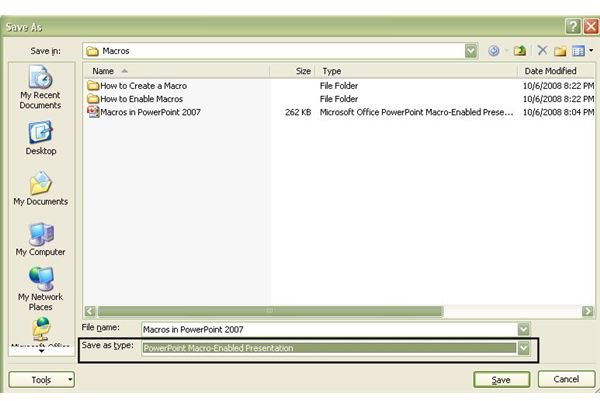Click the horizontal scrollbar thumb
This screenshot has width=600, height=401.
pyautogui.click(x=270, y=311)
